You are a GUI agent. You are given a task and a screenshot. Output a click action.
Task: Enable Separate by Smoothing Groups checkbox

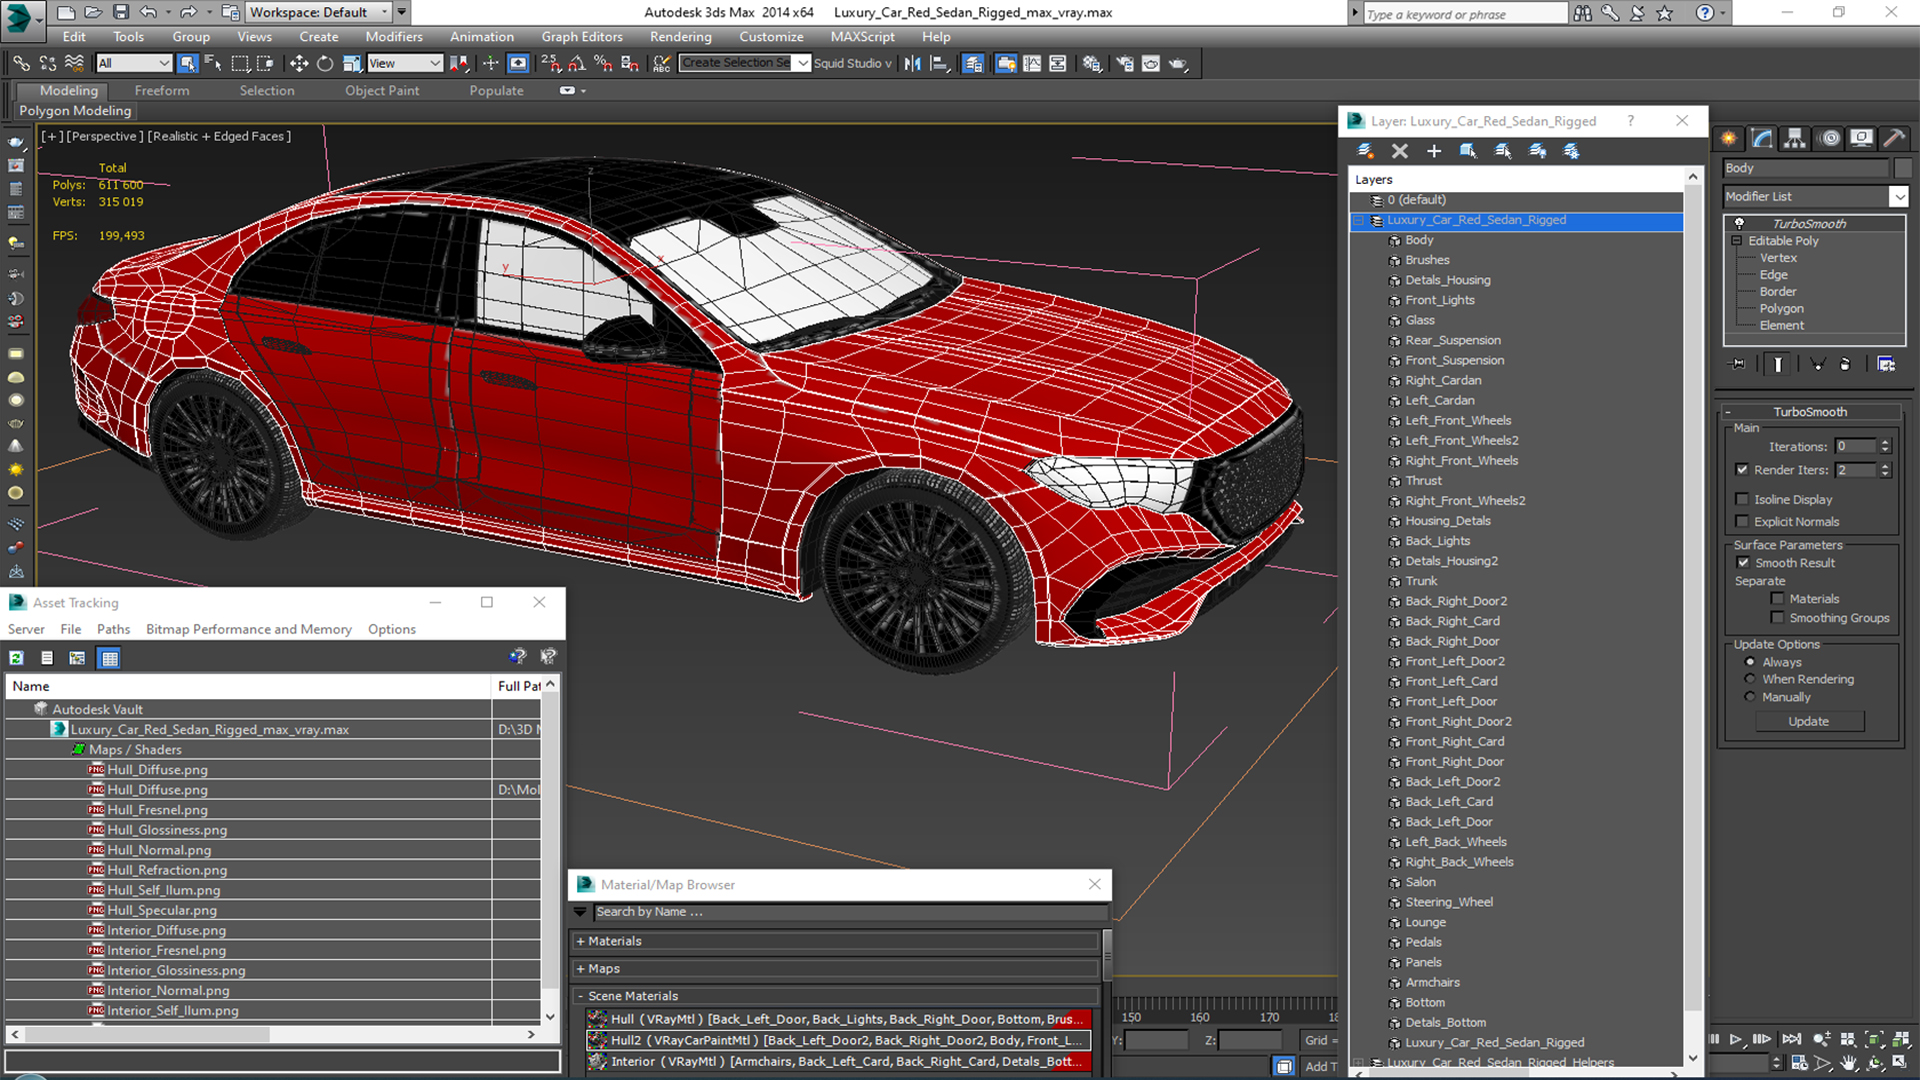[1777, 618]
